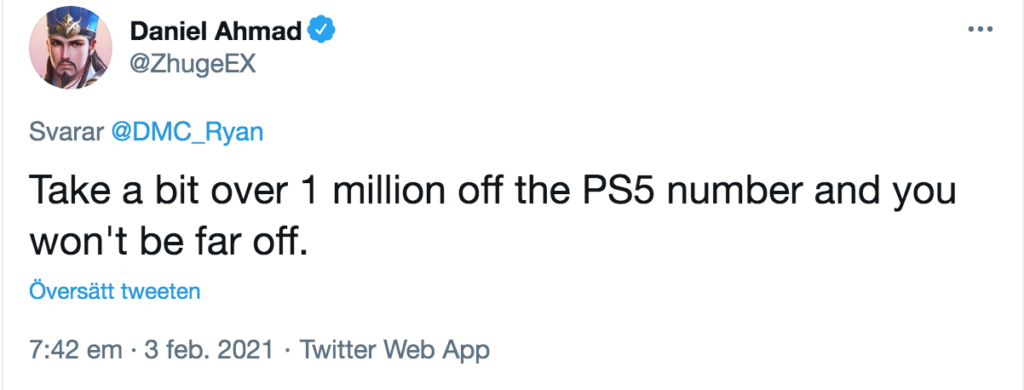Viewport: 1024px width, 390px height.
Task: Click the phrase won't be far off
Action: pyautogui.click(x=167, y=243)
